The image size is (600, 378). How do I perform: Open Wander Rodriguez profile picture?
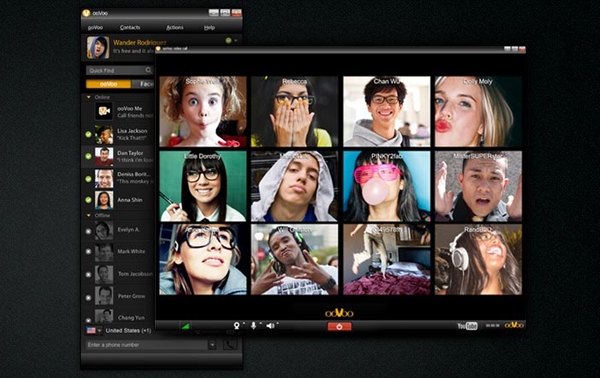(x=98, y=47)
